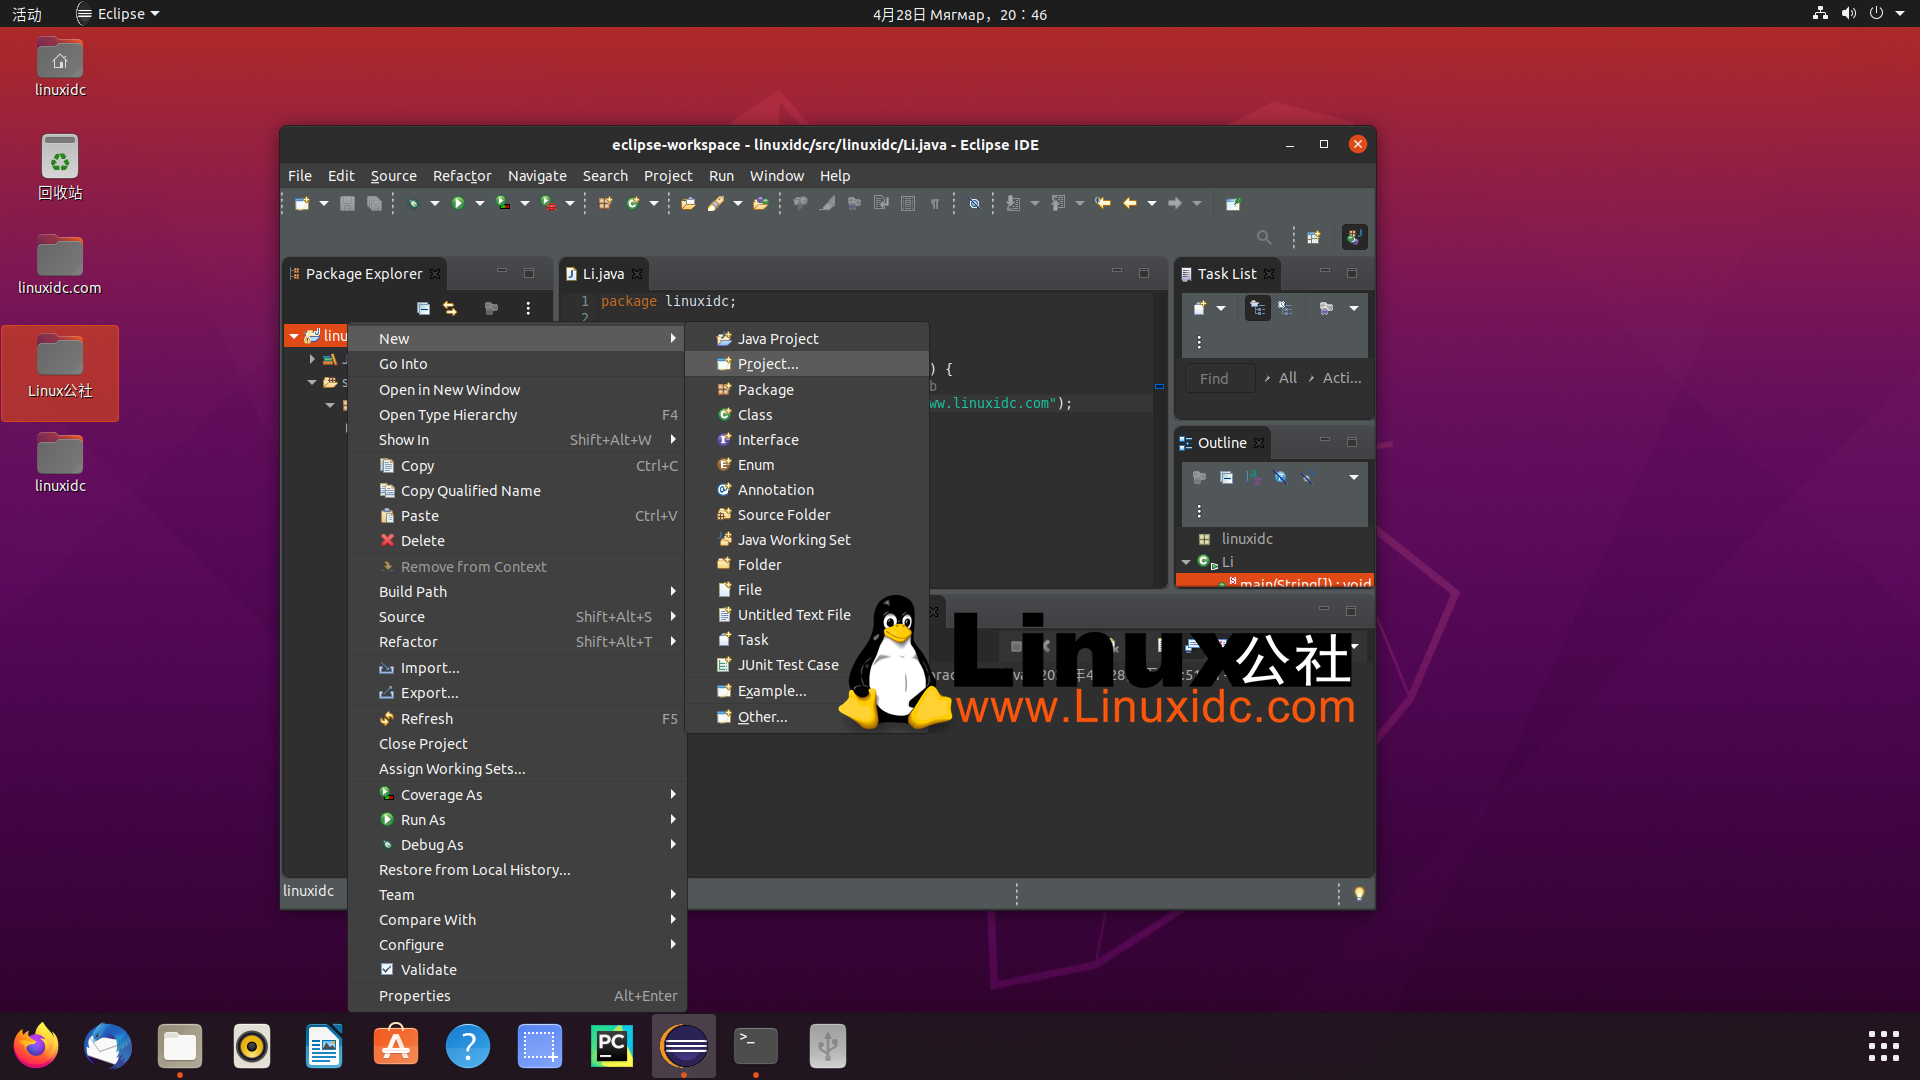Collapse the Li class node in Outline

point(1186,562)
